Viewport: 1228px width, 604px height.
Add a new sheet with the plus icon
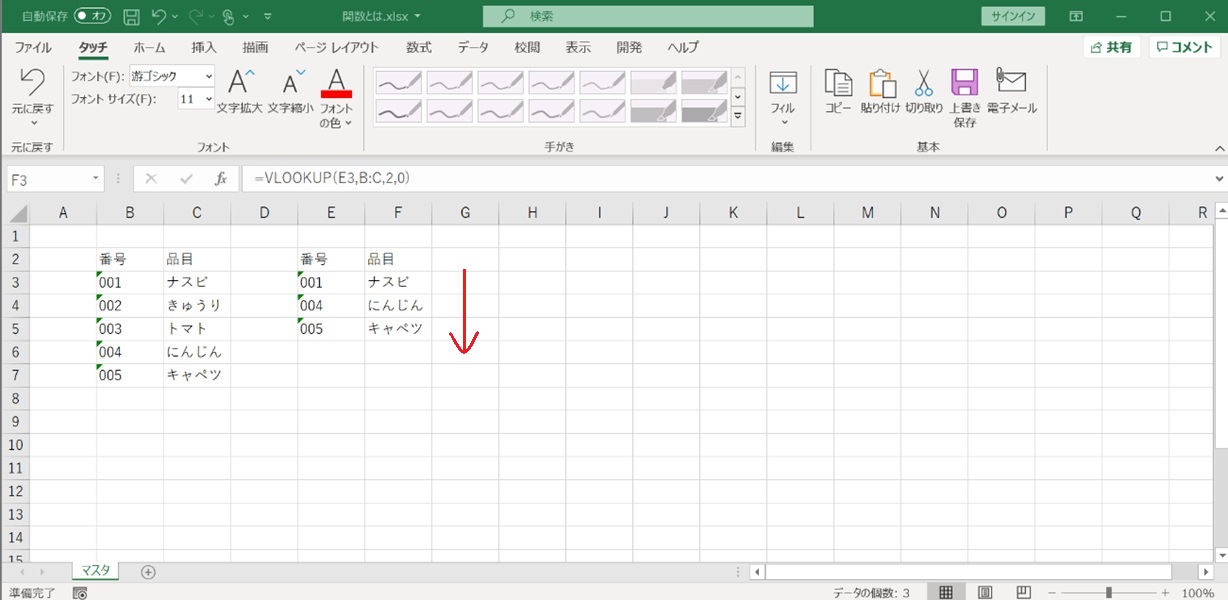[148, 572]
